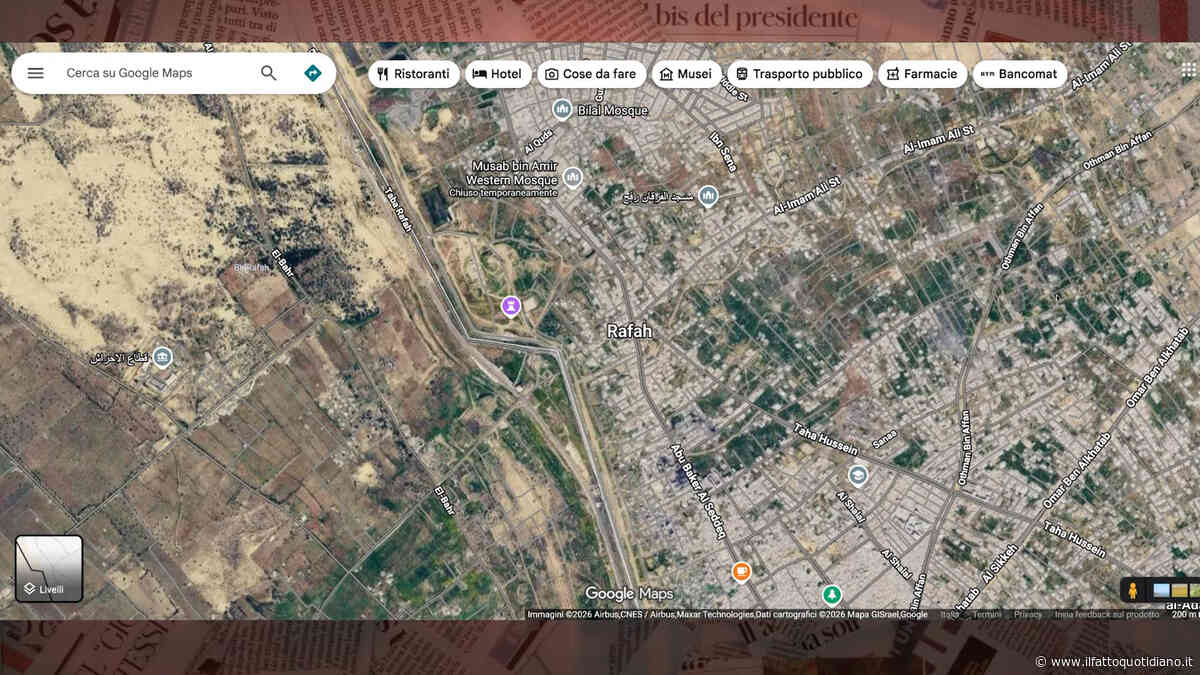Click the orange cafe marker at the bottom
The height and width of the screenshot is (675, 1200).
coord(741,572)
